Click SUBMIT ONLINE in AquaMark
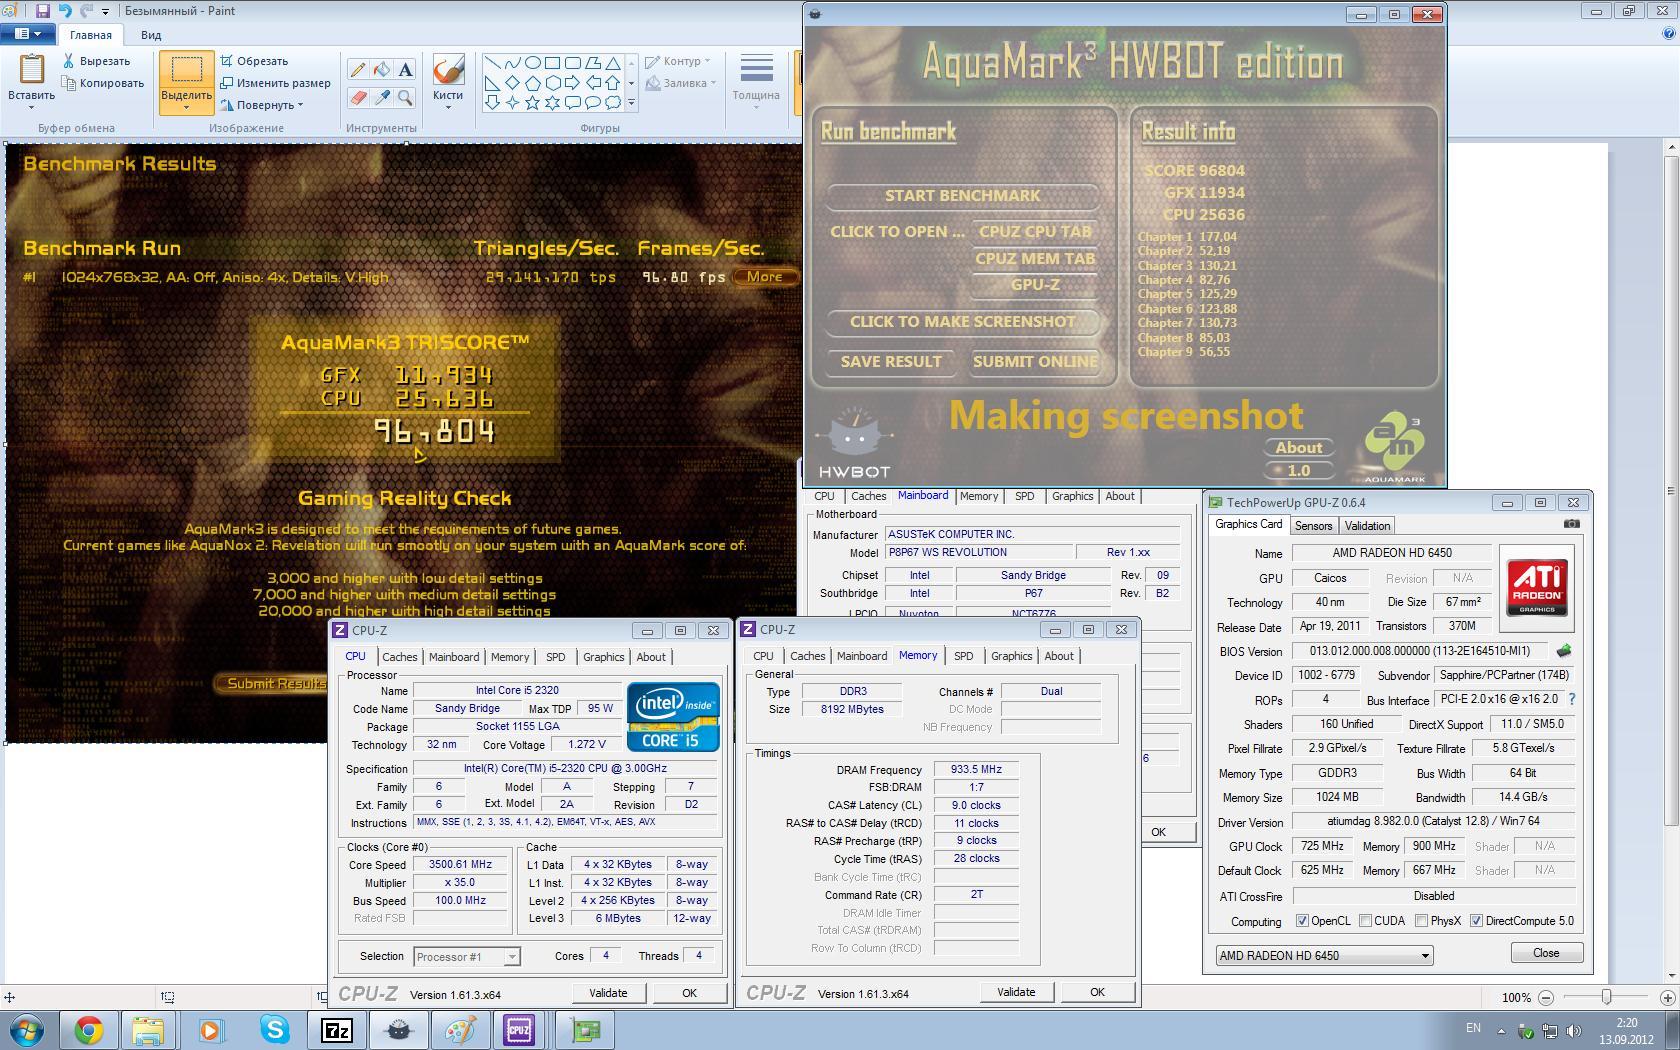This screenshot has width=1680, height=1050. (1035, 362)
